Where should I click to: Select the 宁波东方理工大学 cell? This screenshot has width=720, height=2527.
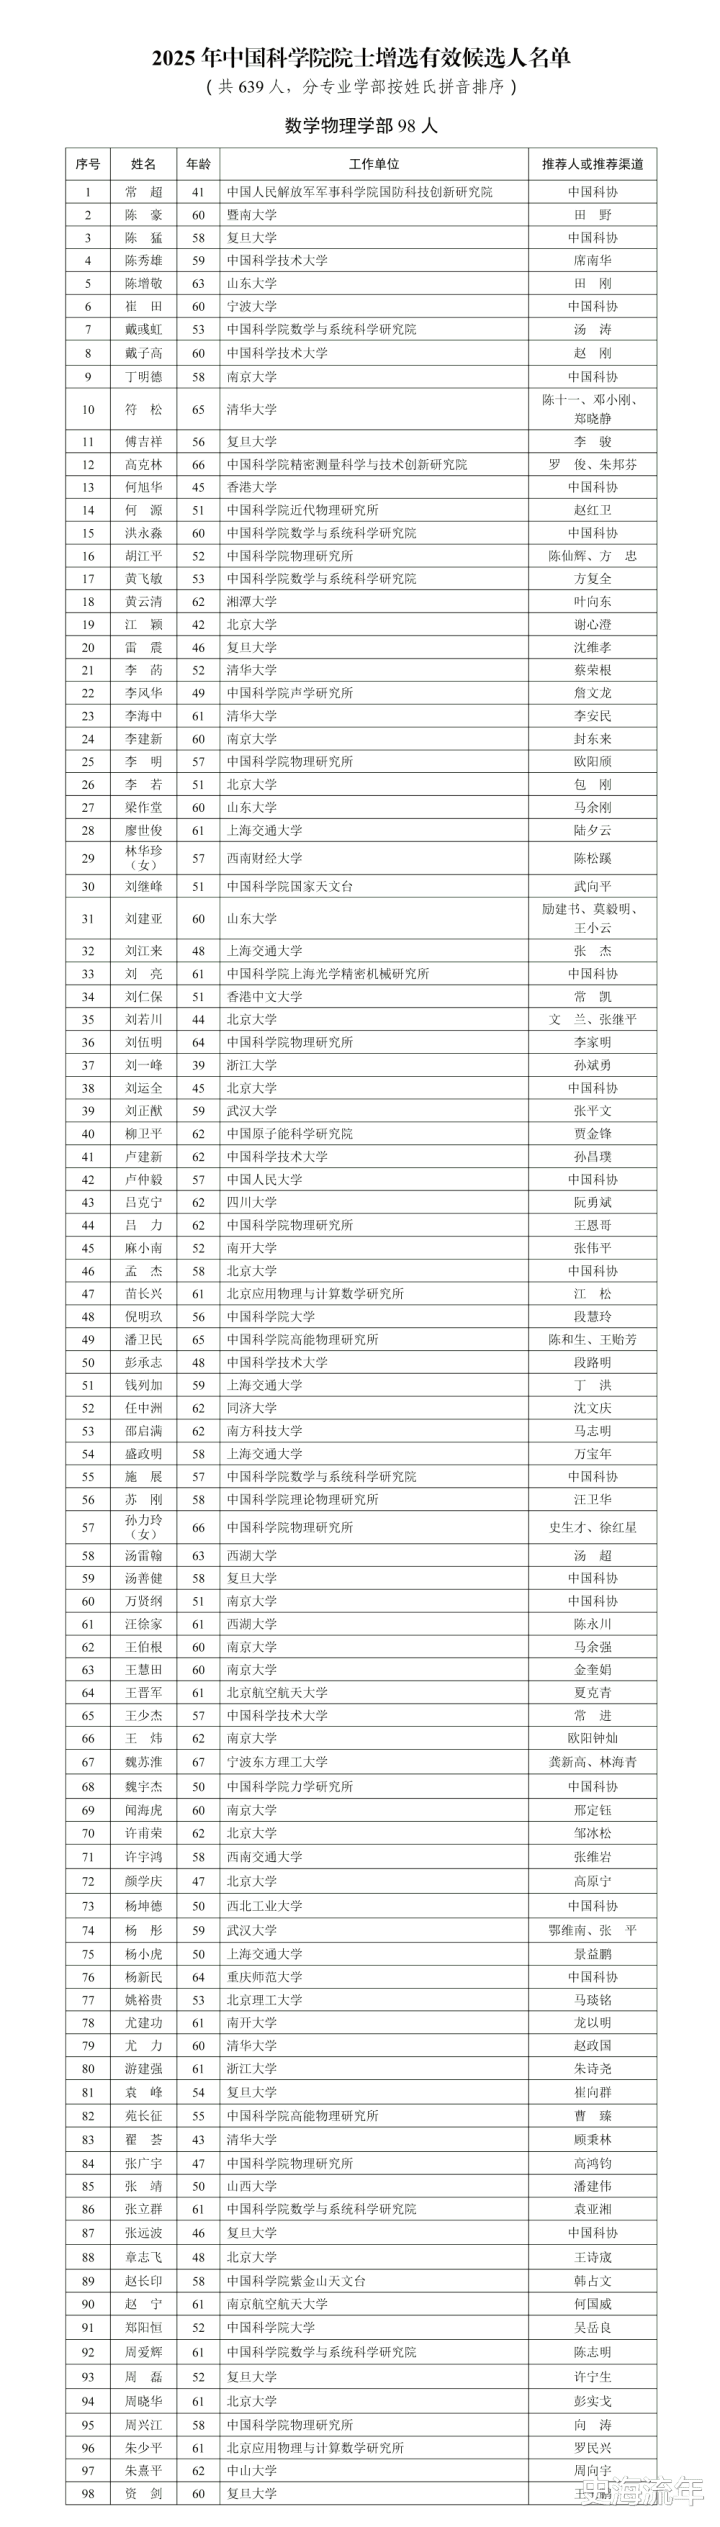(277, 1762)
